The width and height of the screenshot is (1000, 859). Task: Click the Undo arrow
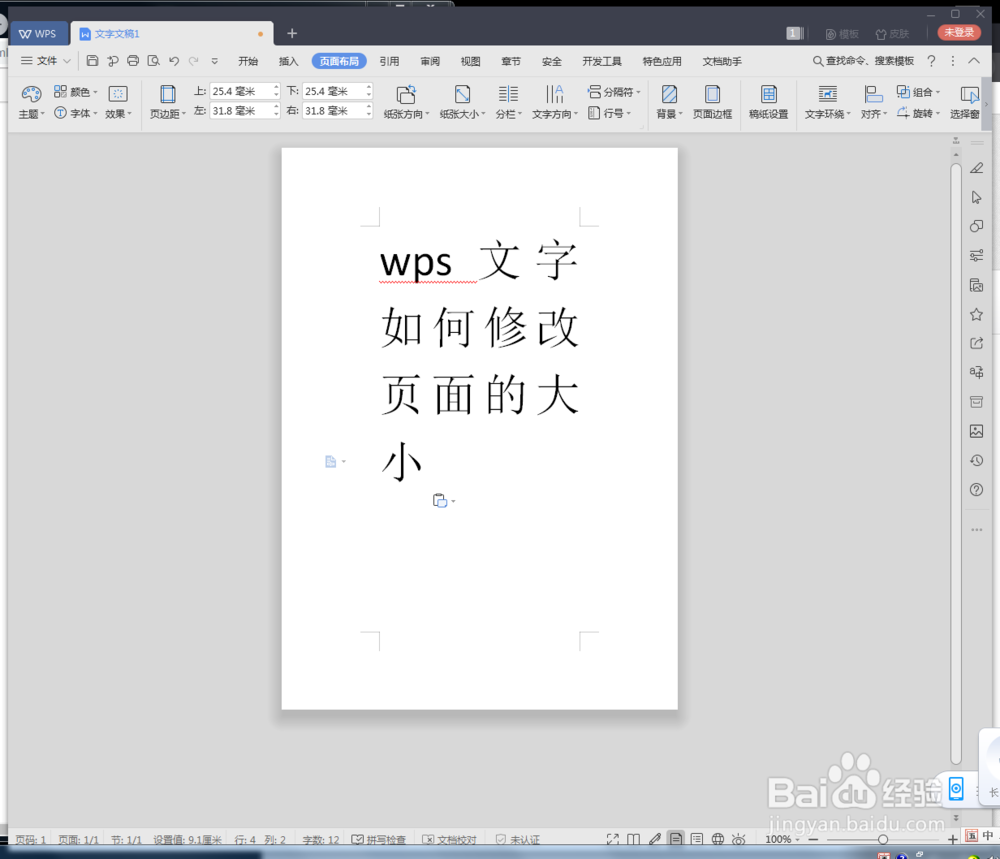tap(173, 61)
